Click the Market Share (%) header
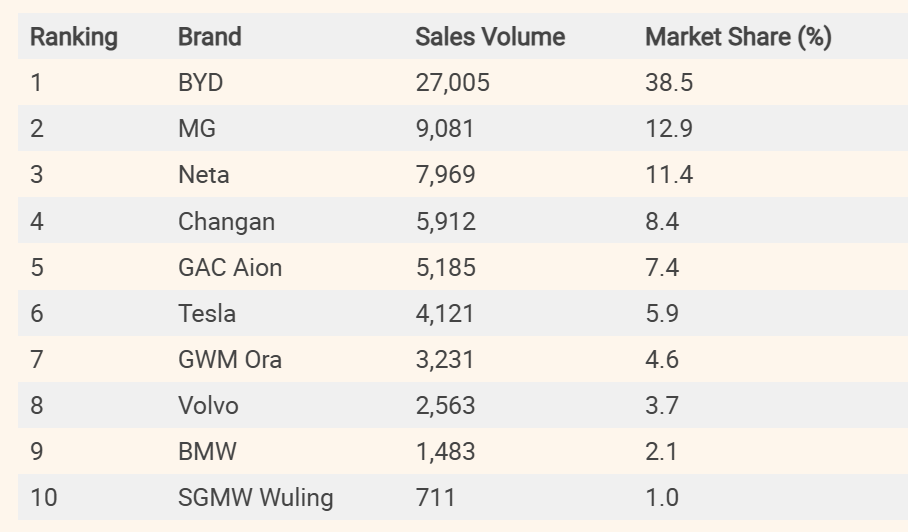This screenshot has height=532, width=908. [738, 37]
